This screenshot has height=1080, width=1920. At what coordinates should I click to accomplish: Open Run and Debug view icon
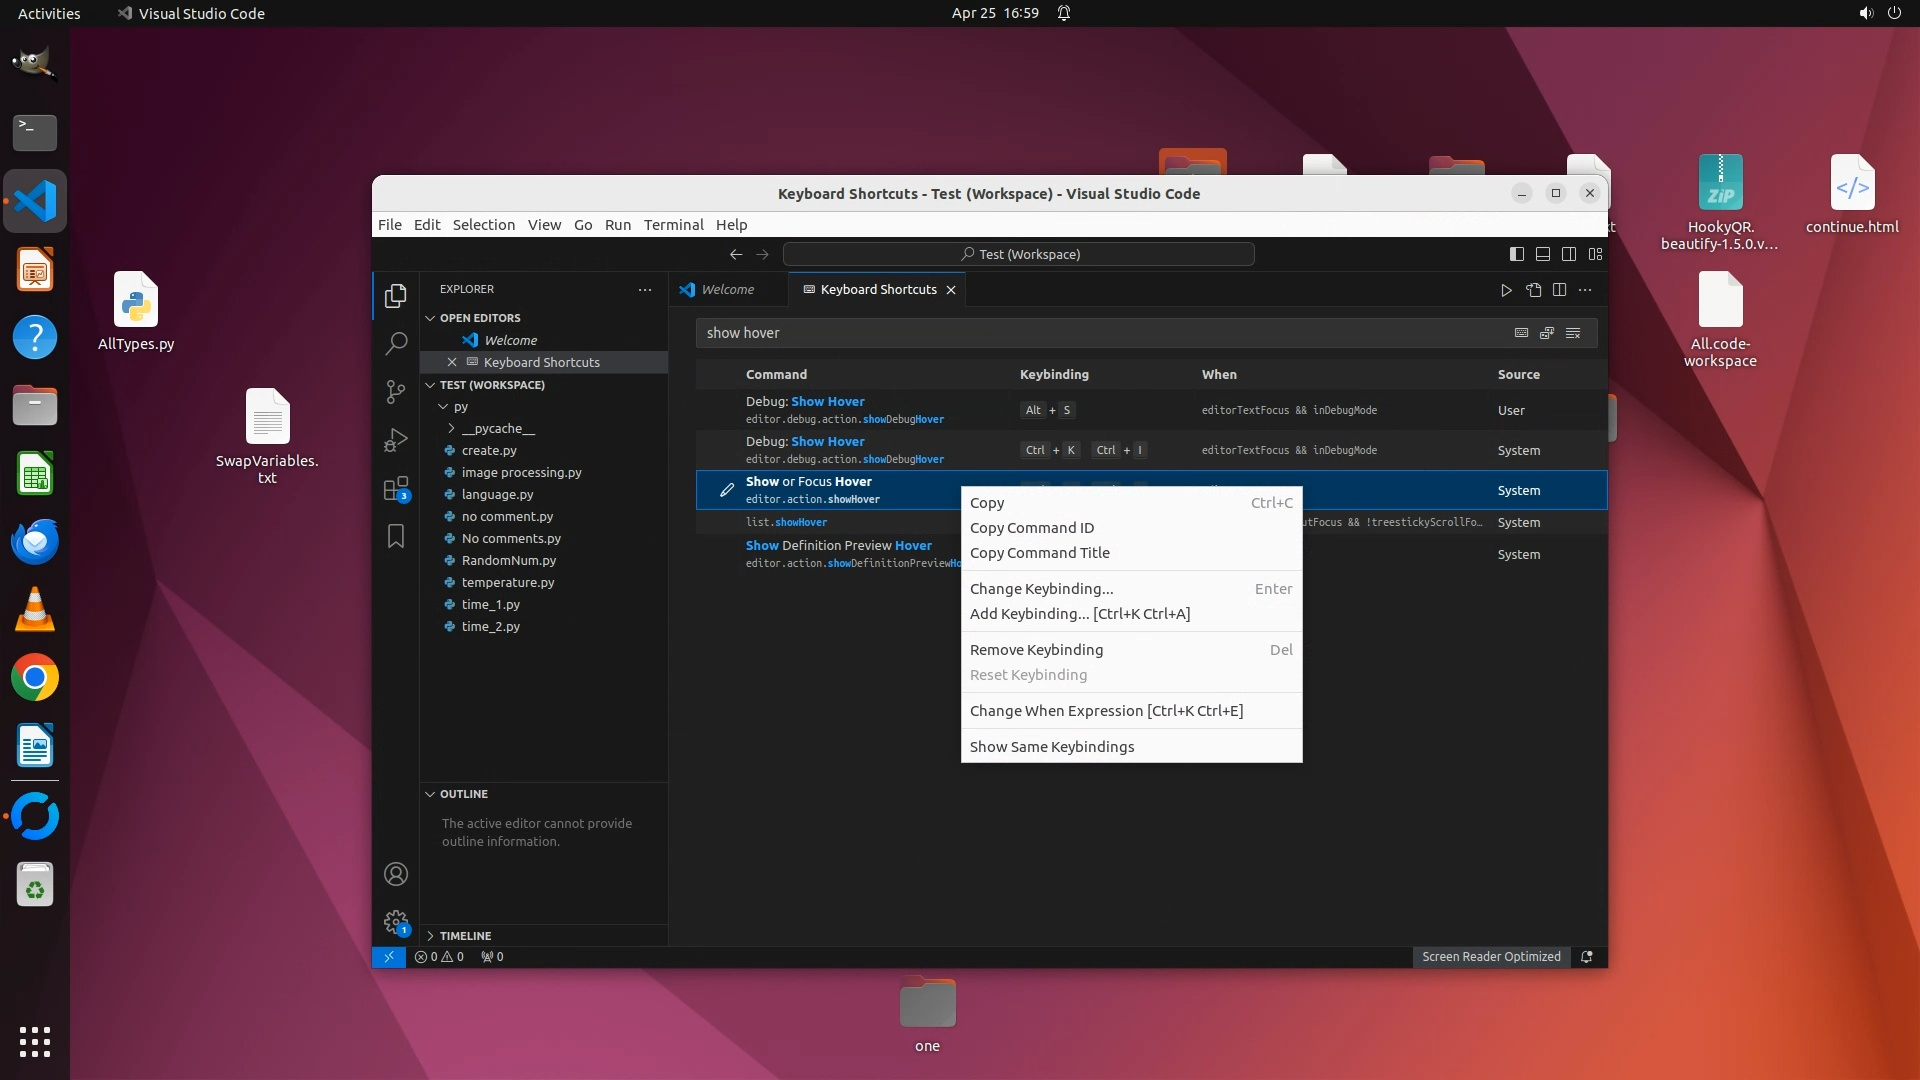coord(396,440)
